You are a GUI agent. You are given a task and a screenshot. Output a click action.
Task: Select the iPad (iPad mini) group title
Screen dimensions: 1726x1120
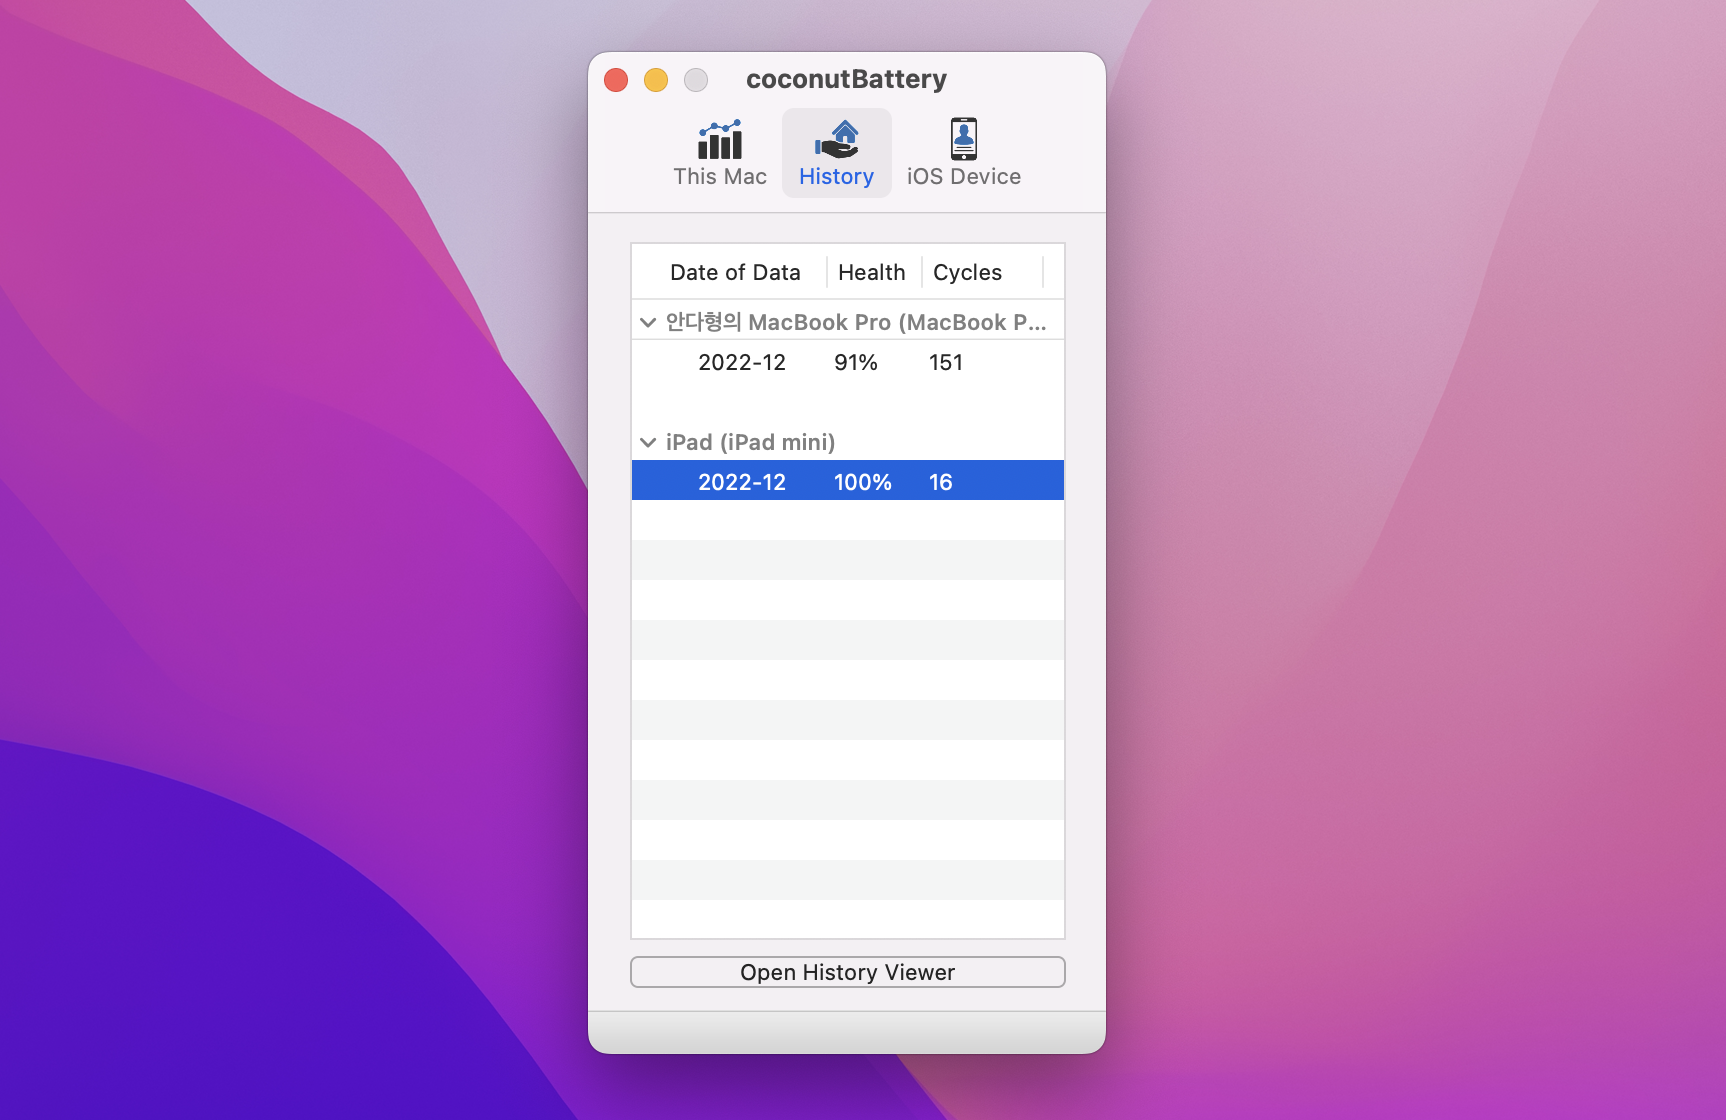point(750,442)
